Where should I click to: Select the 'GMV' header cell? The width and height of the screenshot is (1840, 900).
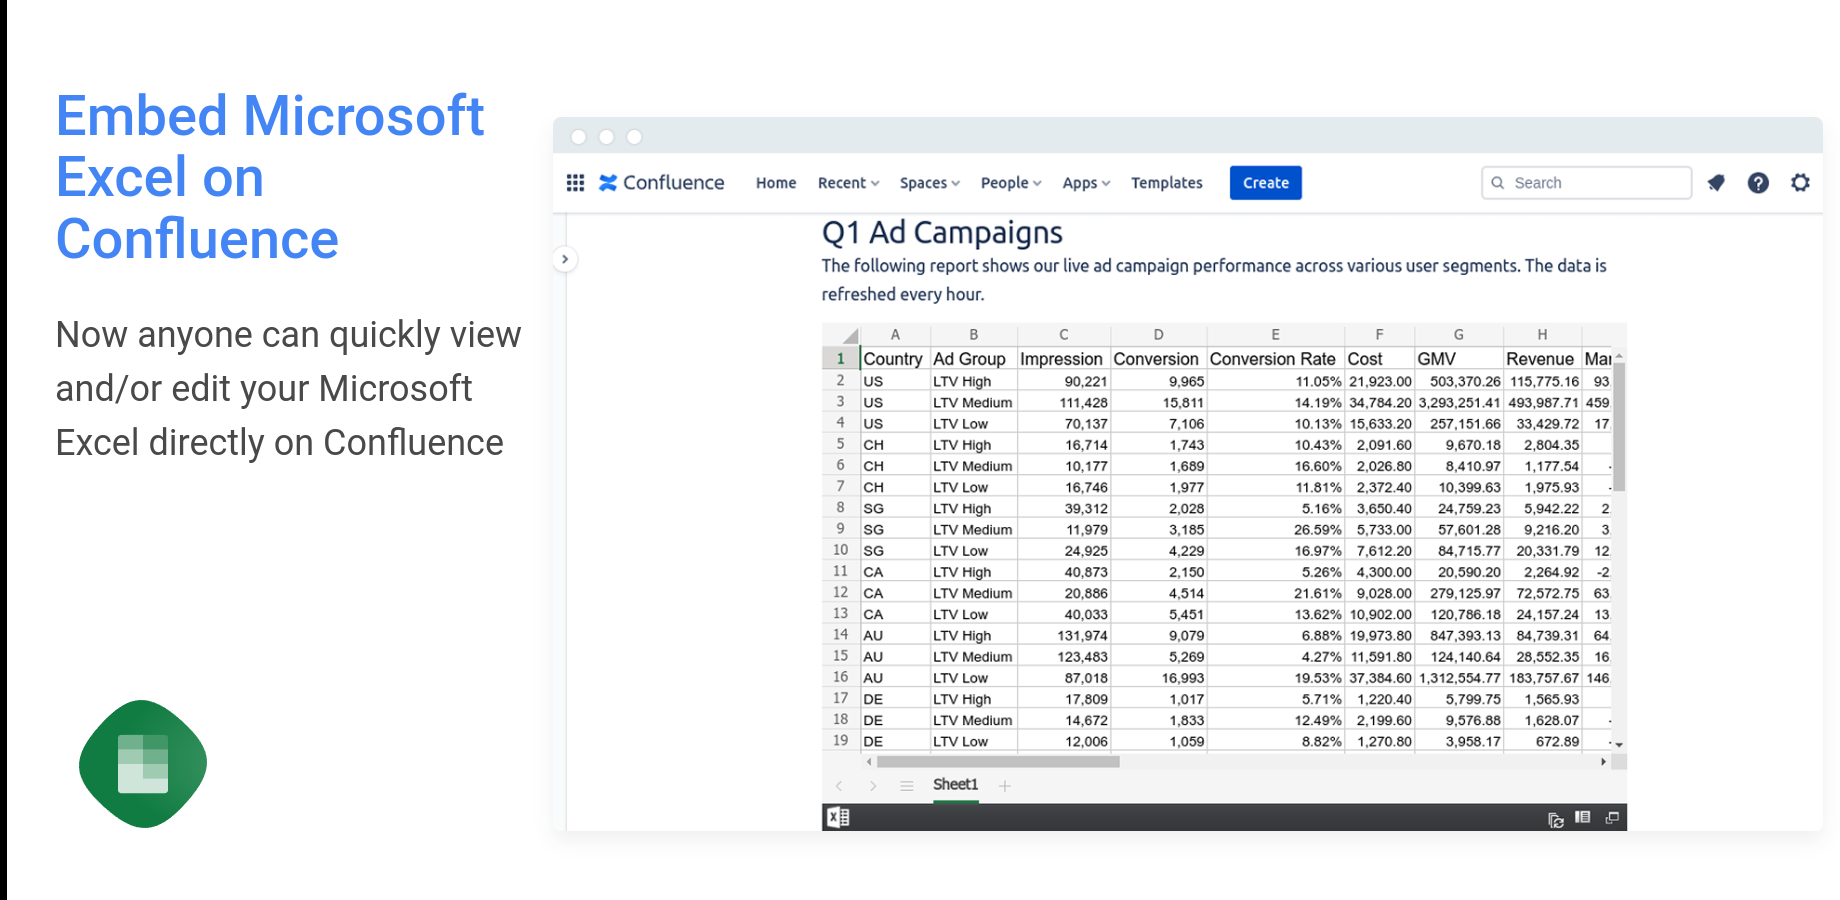(x=1459, y=358)
